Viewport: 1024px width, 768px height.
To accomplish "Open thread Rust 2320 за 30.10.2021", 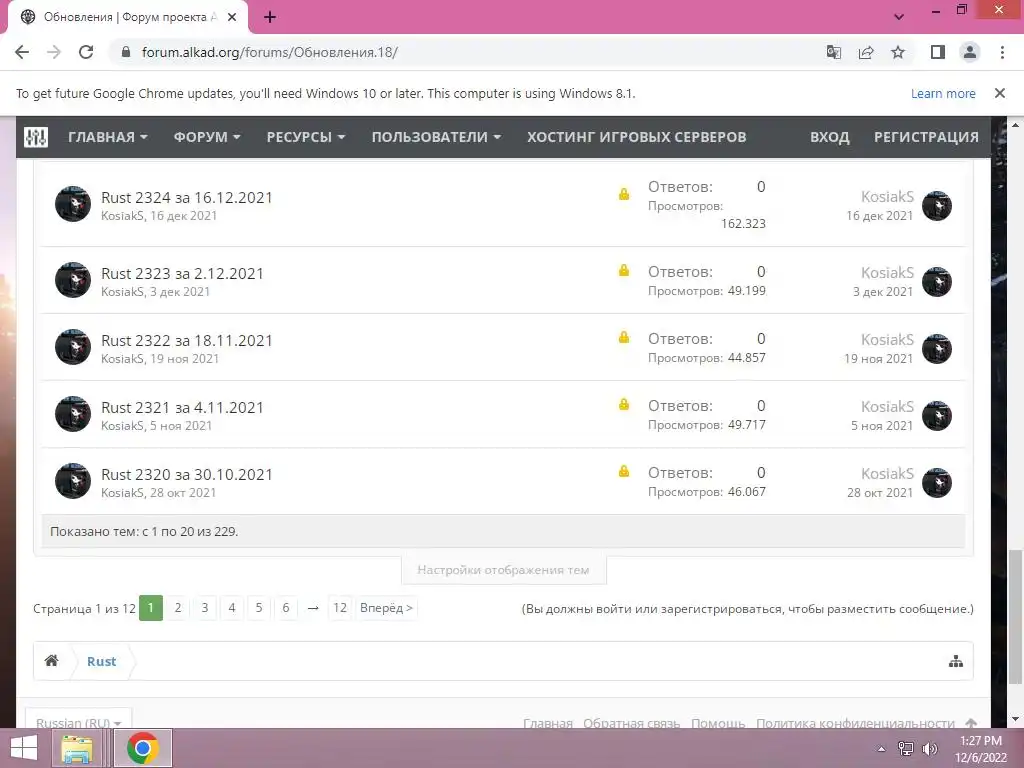I will tap(187, 474).
